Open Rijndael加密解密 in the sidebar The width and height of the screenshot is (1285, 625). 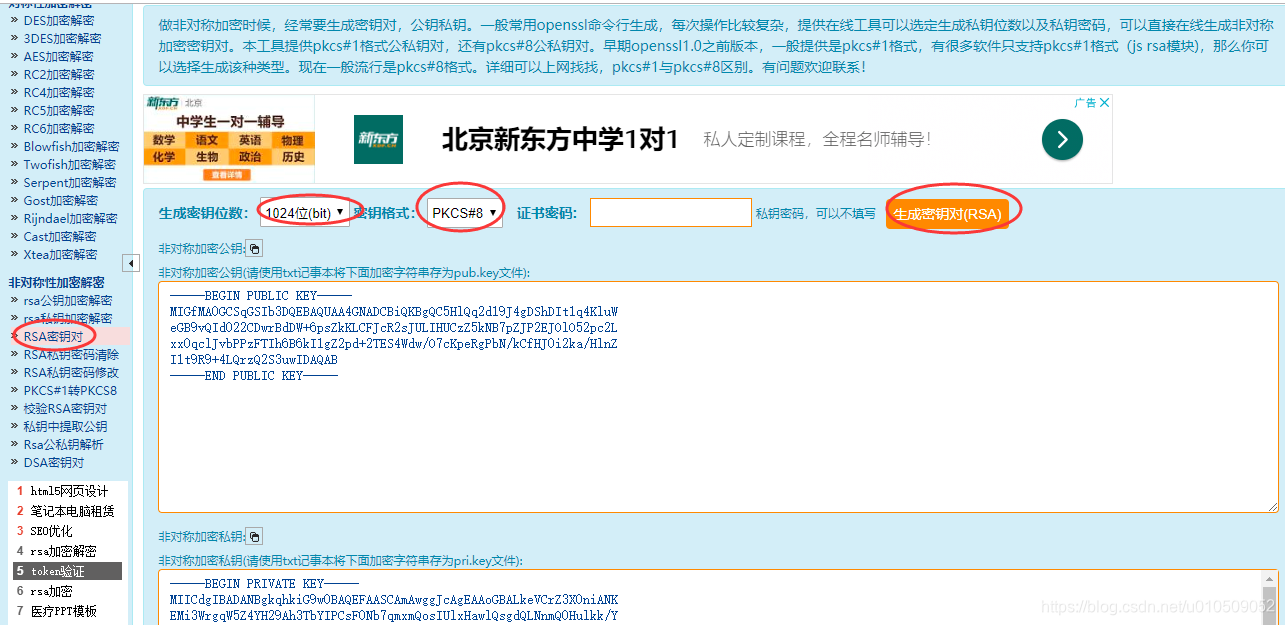click(70, 218)
